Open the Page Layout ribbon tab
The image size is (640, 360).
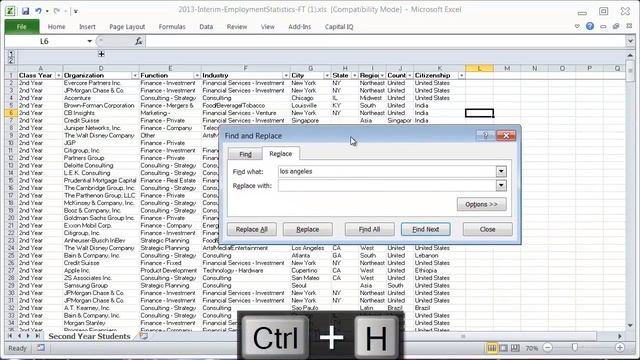pos(127,27)
